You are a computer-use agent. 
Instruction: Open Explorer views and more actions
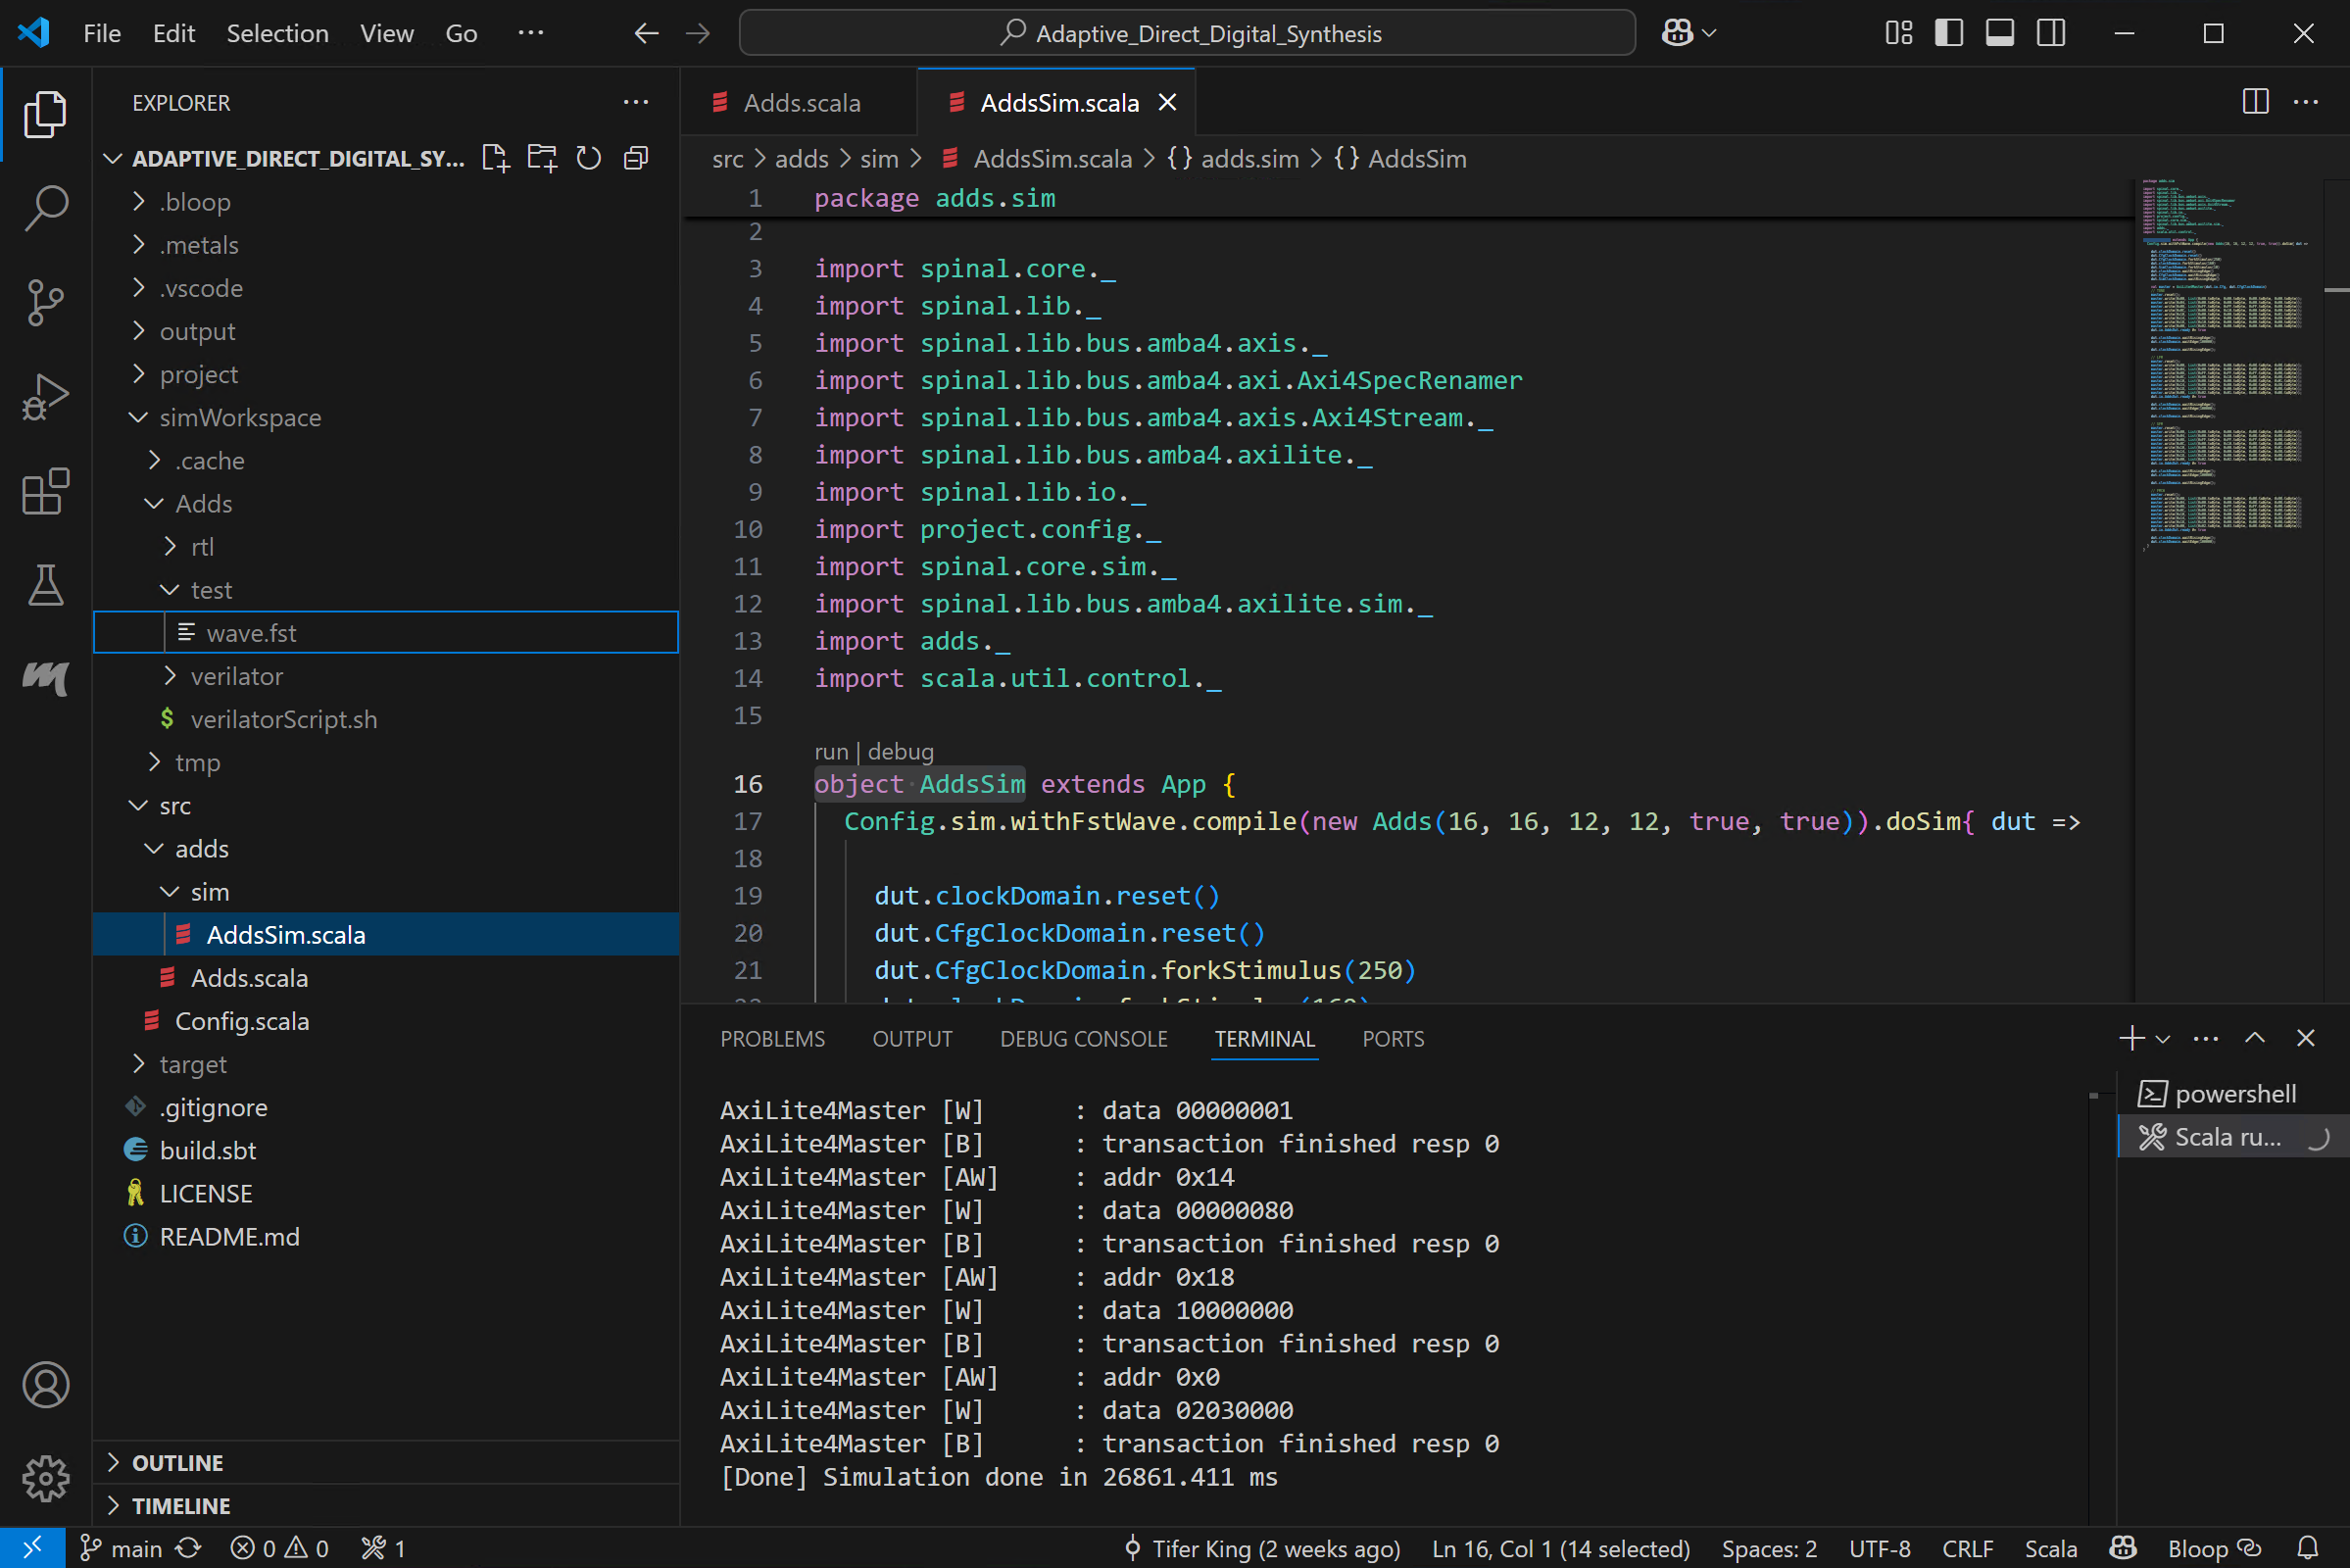636,102
